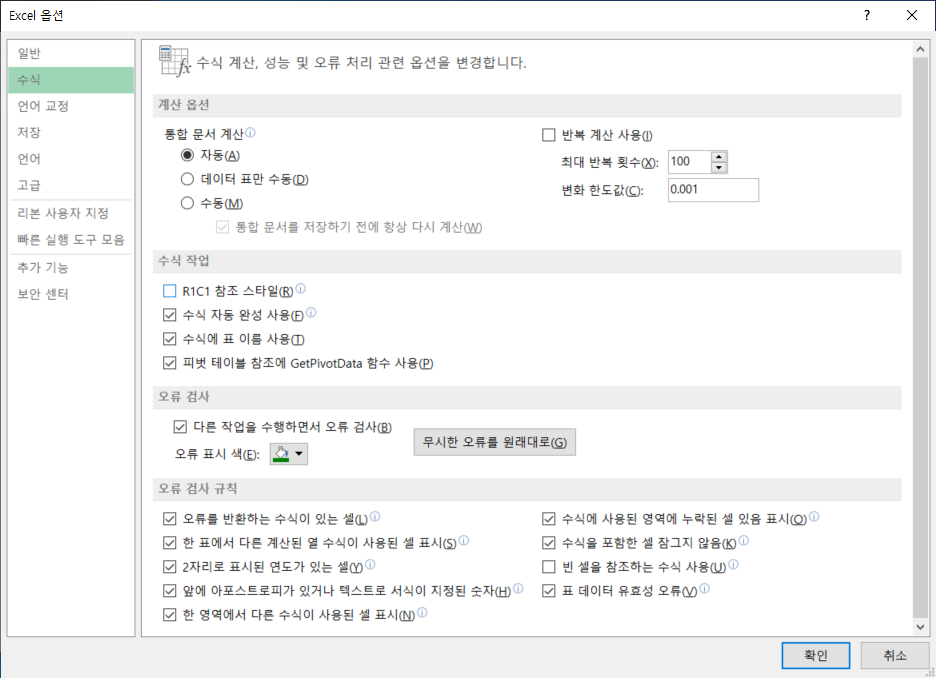Open 추가 기능 category

(x=71, y=267)
